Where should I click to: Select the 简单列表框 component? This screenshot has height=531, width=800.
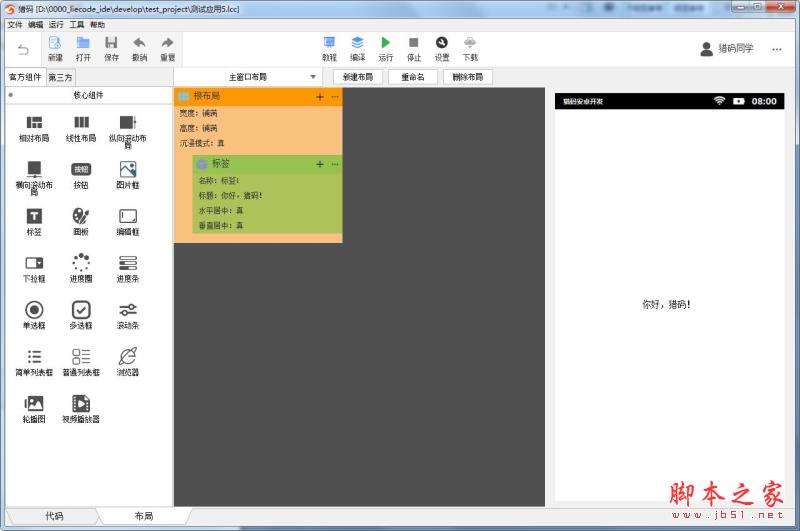tap(34, 362)
